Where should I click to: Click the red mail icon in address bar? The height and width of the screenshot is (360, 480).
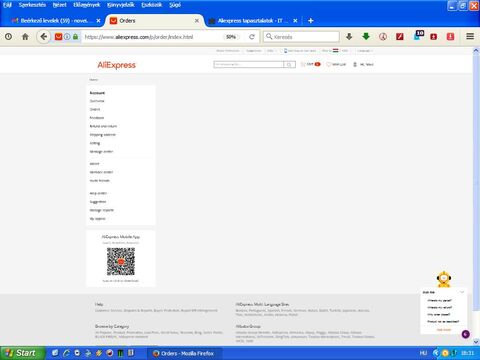click(58, 37)
